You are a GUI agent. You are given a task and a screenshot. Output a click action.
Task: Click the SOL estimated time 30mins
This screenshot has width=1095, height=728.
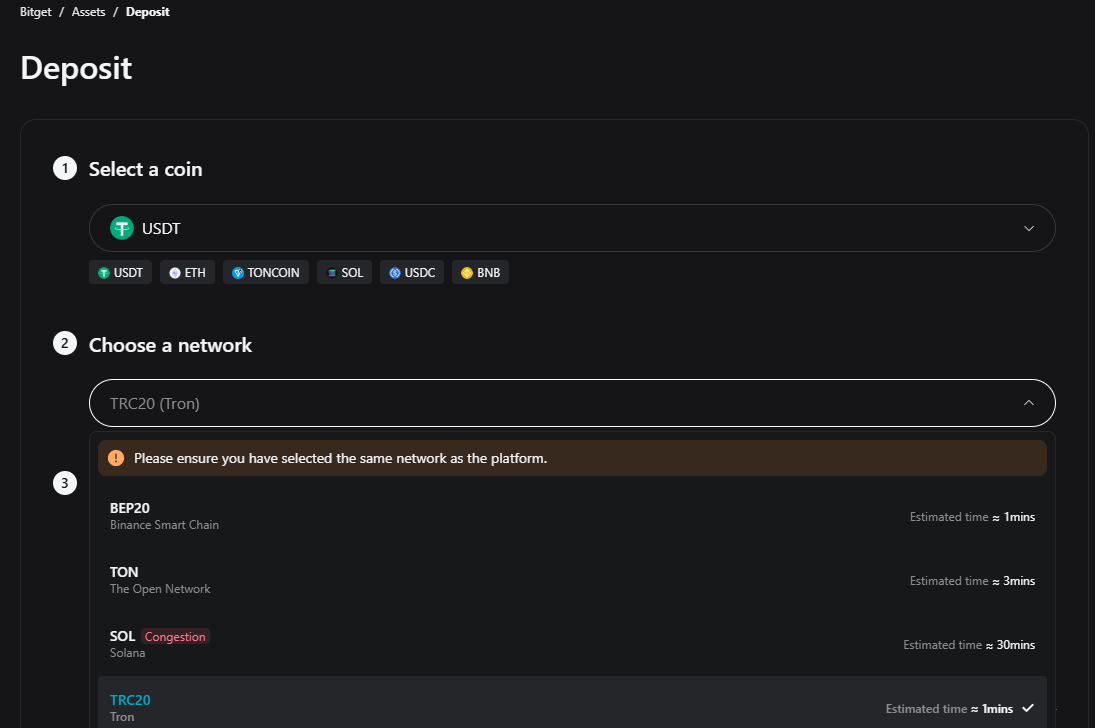(969, 645)
